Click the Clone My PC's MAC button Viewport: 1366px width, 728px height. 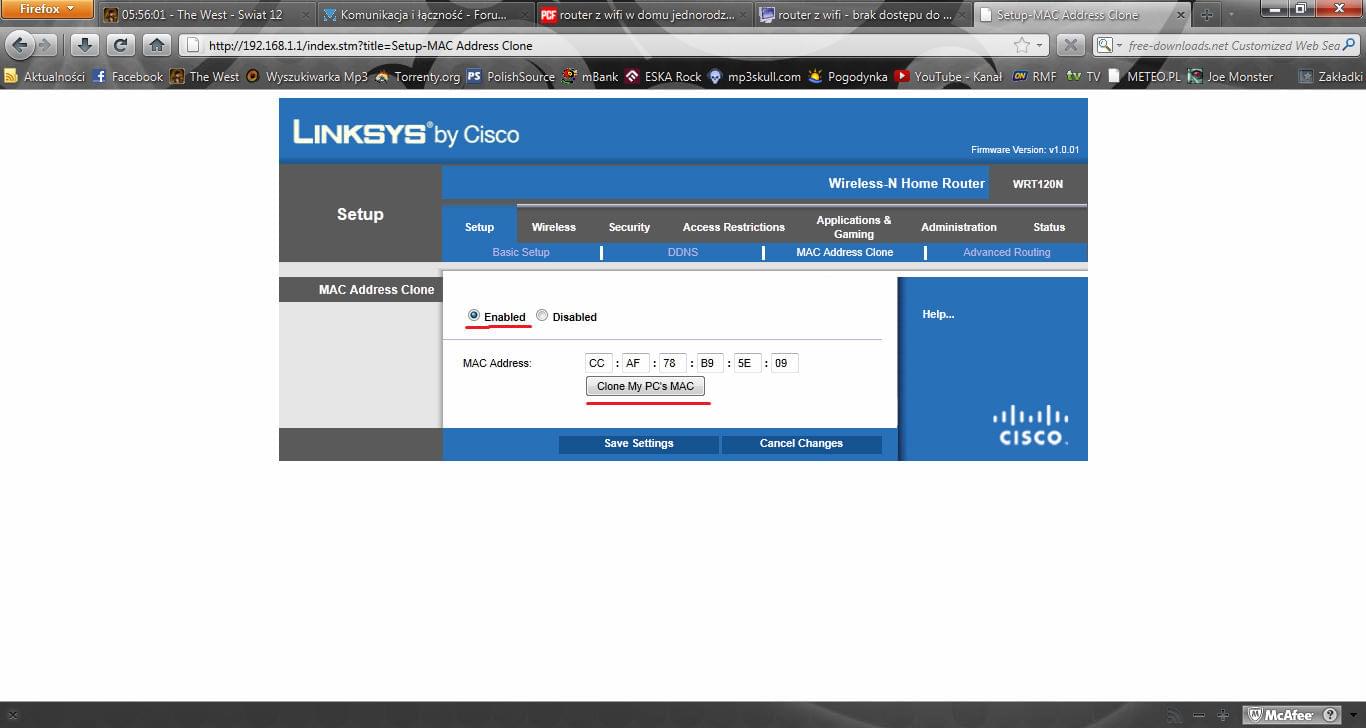645,386
